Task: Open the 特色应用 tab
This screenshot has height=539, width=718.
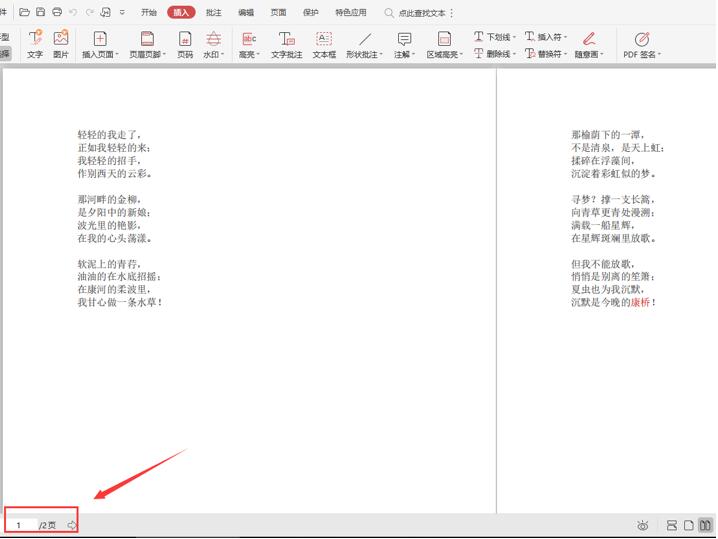Action: coord(351,12)
